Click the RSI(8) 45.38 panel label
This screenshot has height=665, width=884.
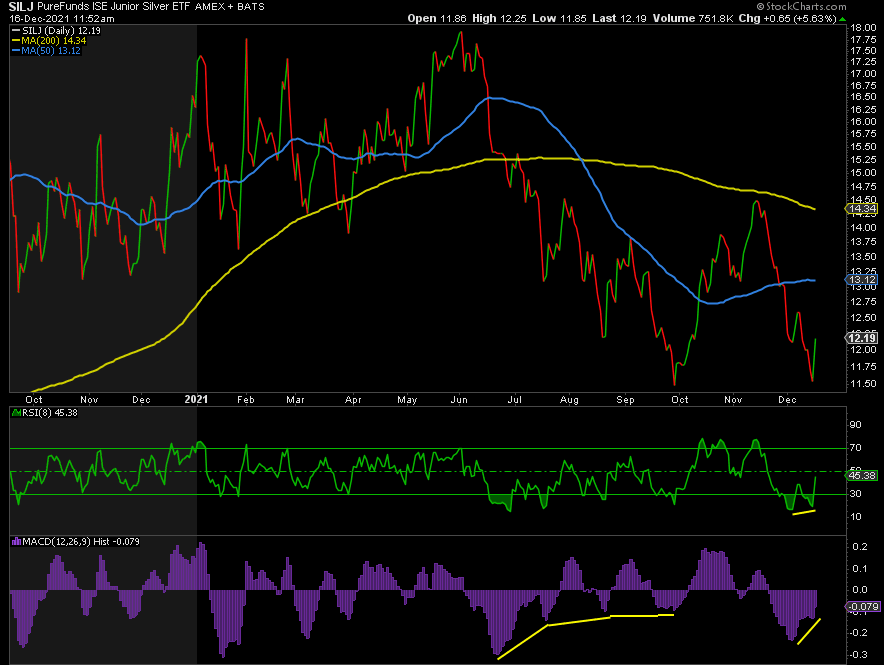[x=45, y=413]
